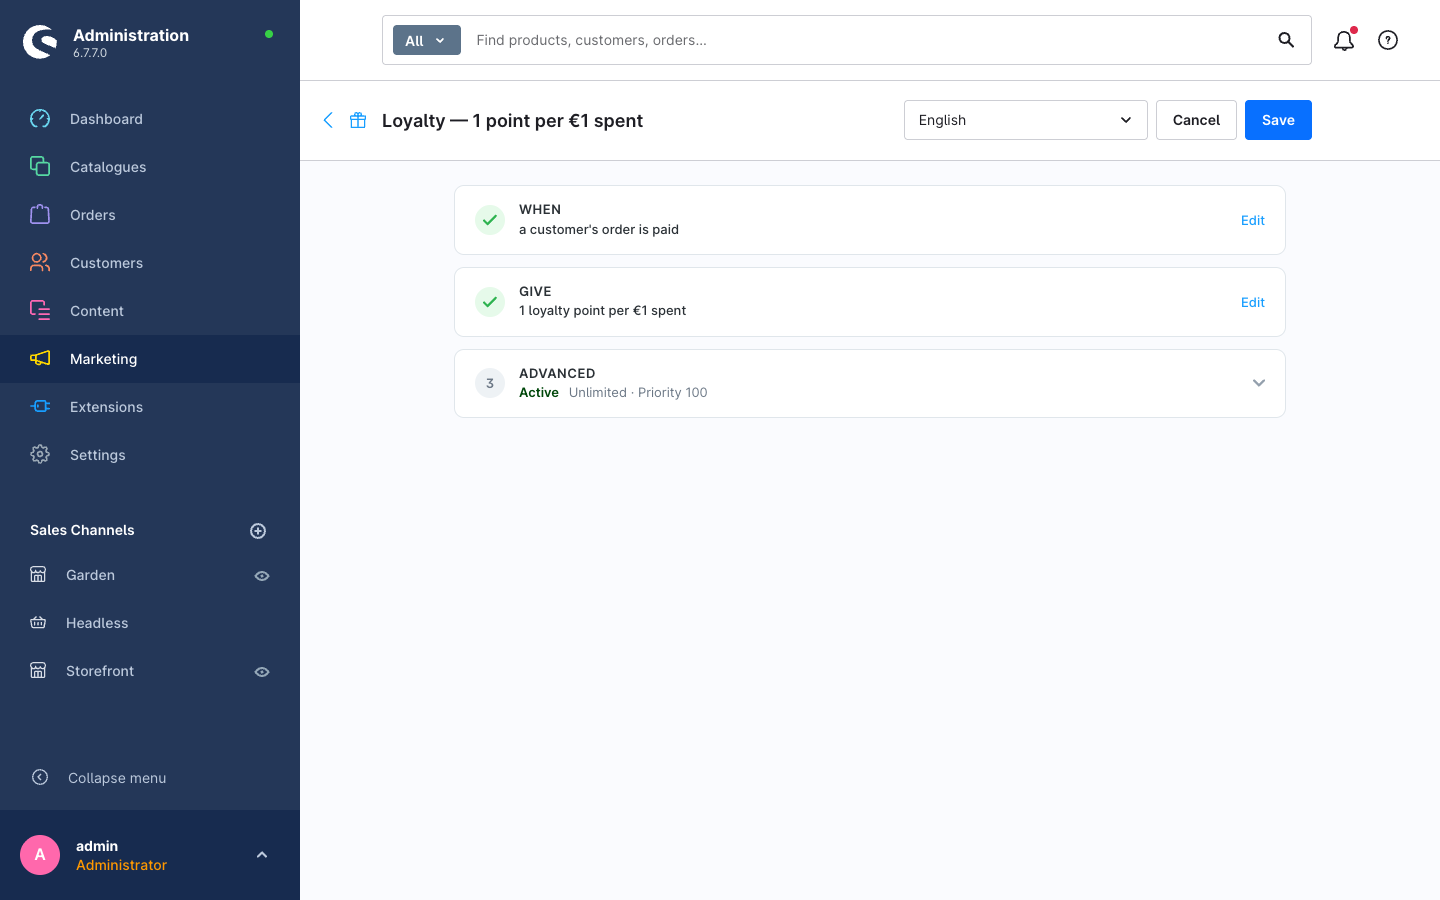Click the admin avatar circle

point(40,855)
